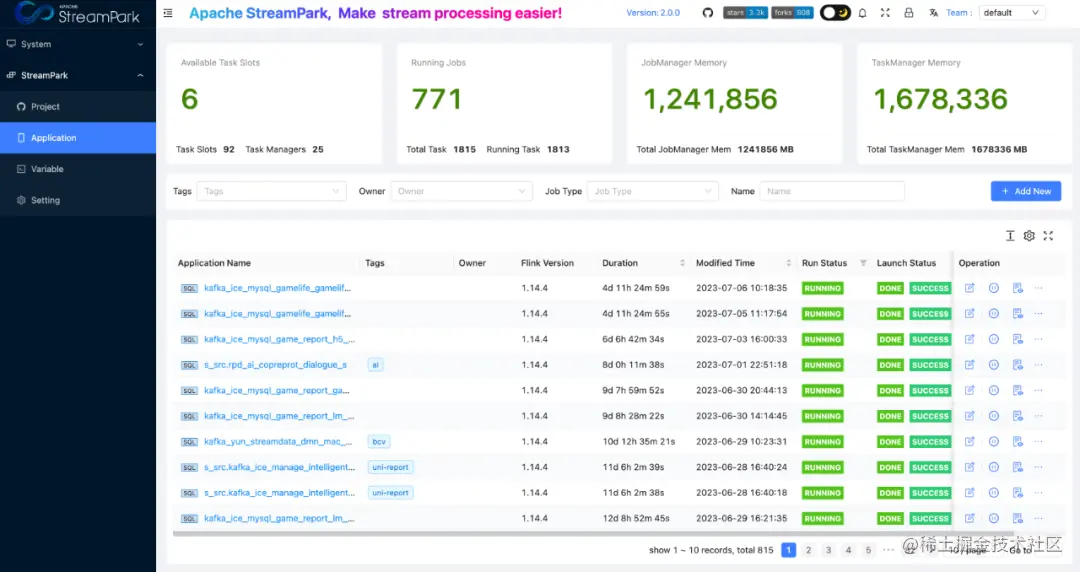
Task: Open the language translation icon
Action: [933, 13]
